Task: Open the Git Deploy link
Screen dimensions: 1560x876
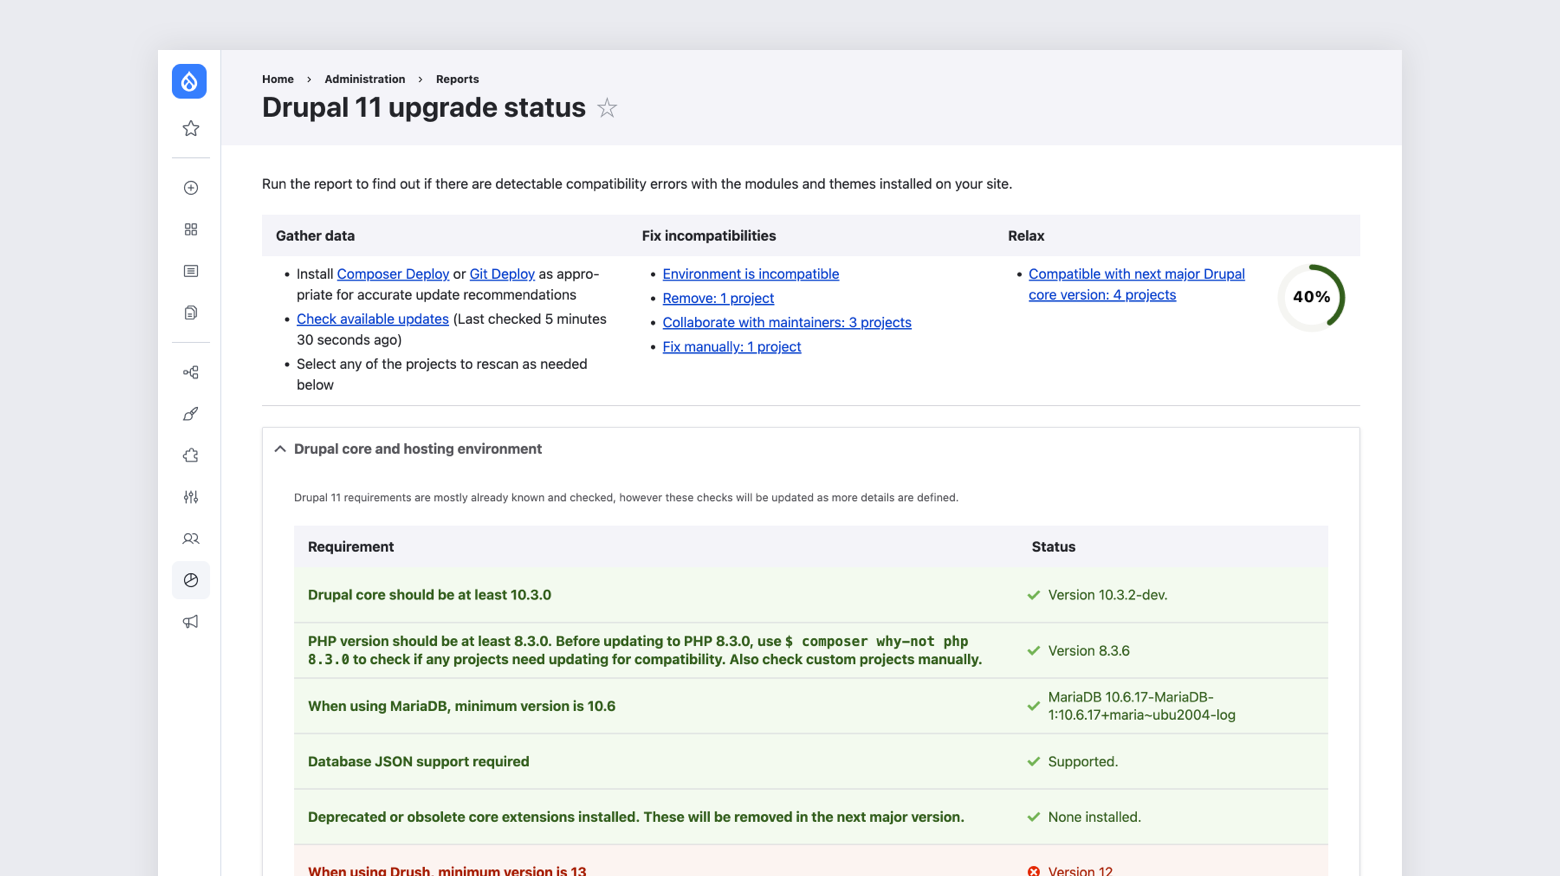Action: (502, 274)
